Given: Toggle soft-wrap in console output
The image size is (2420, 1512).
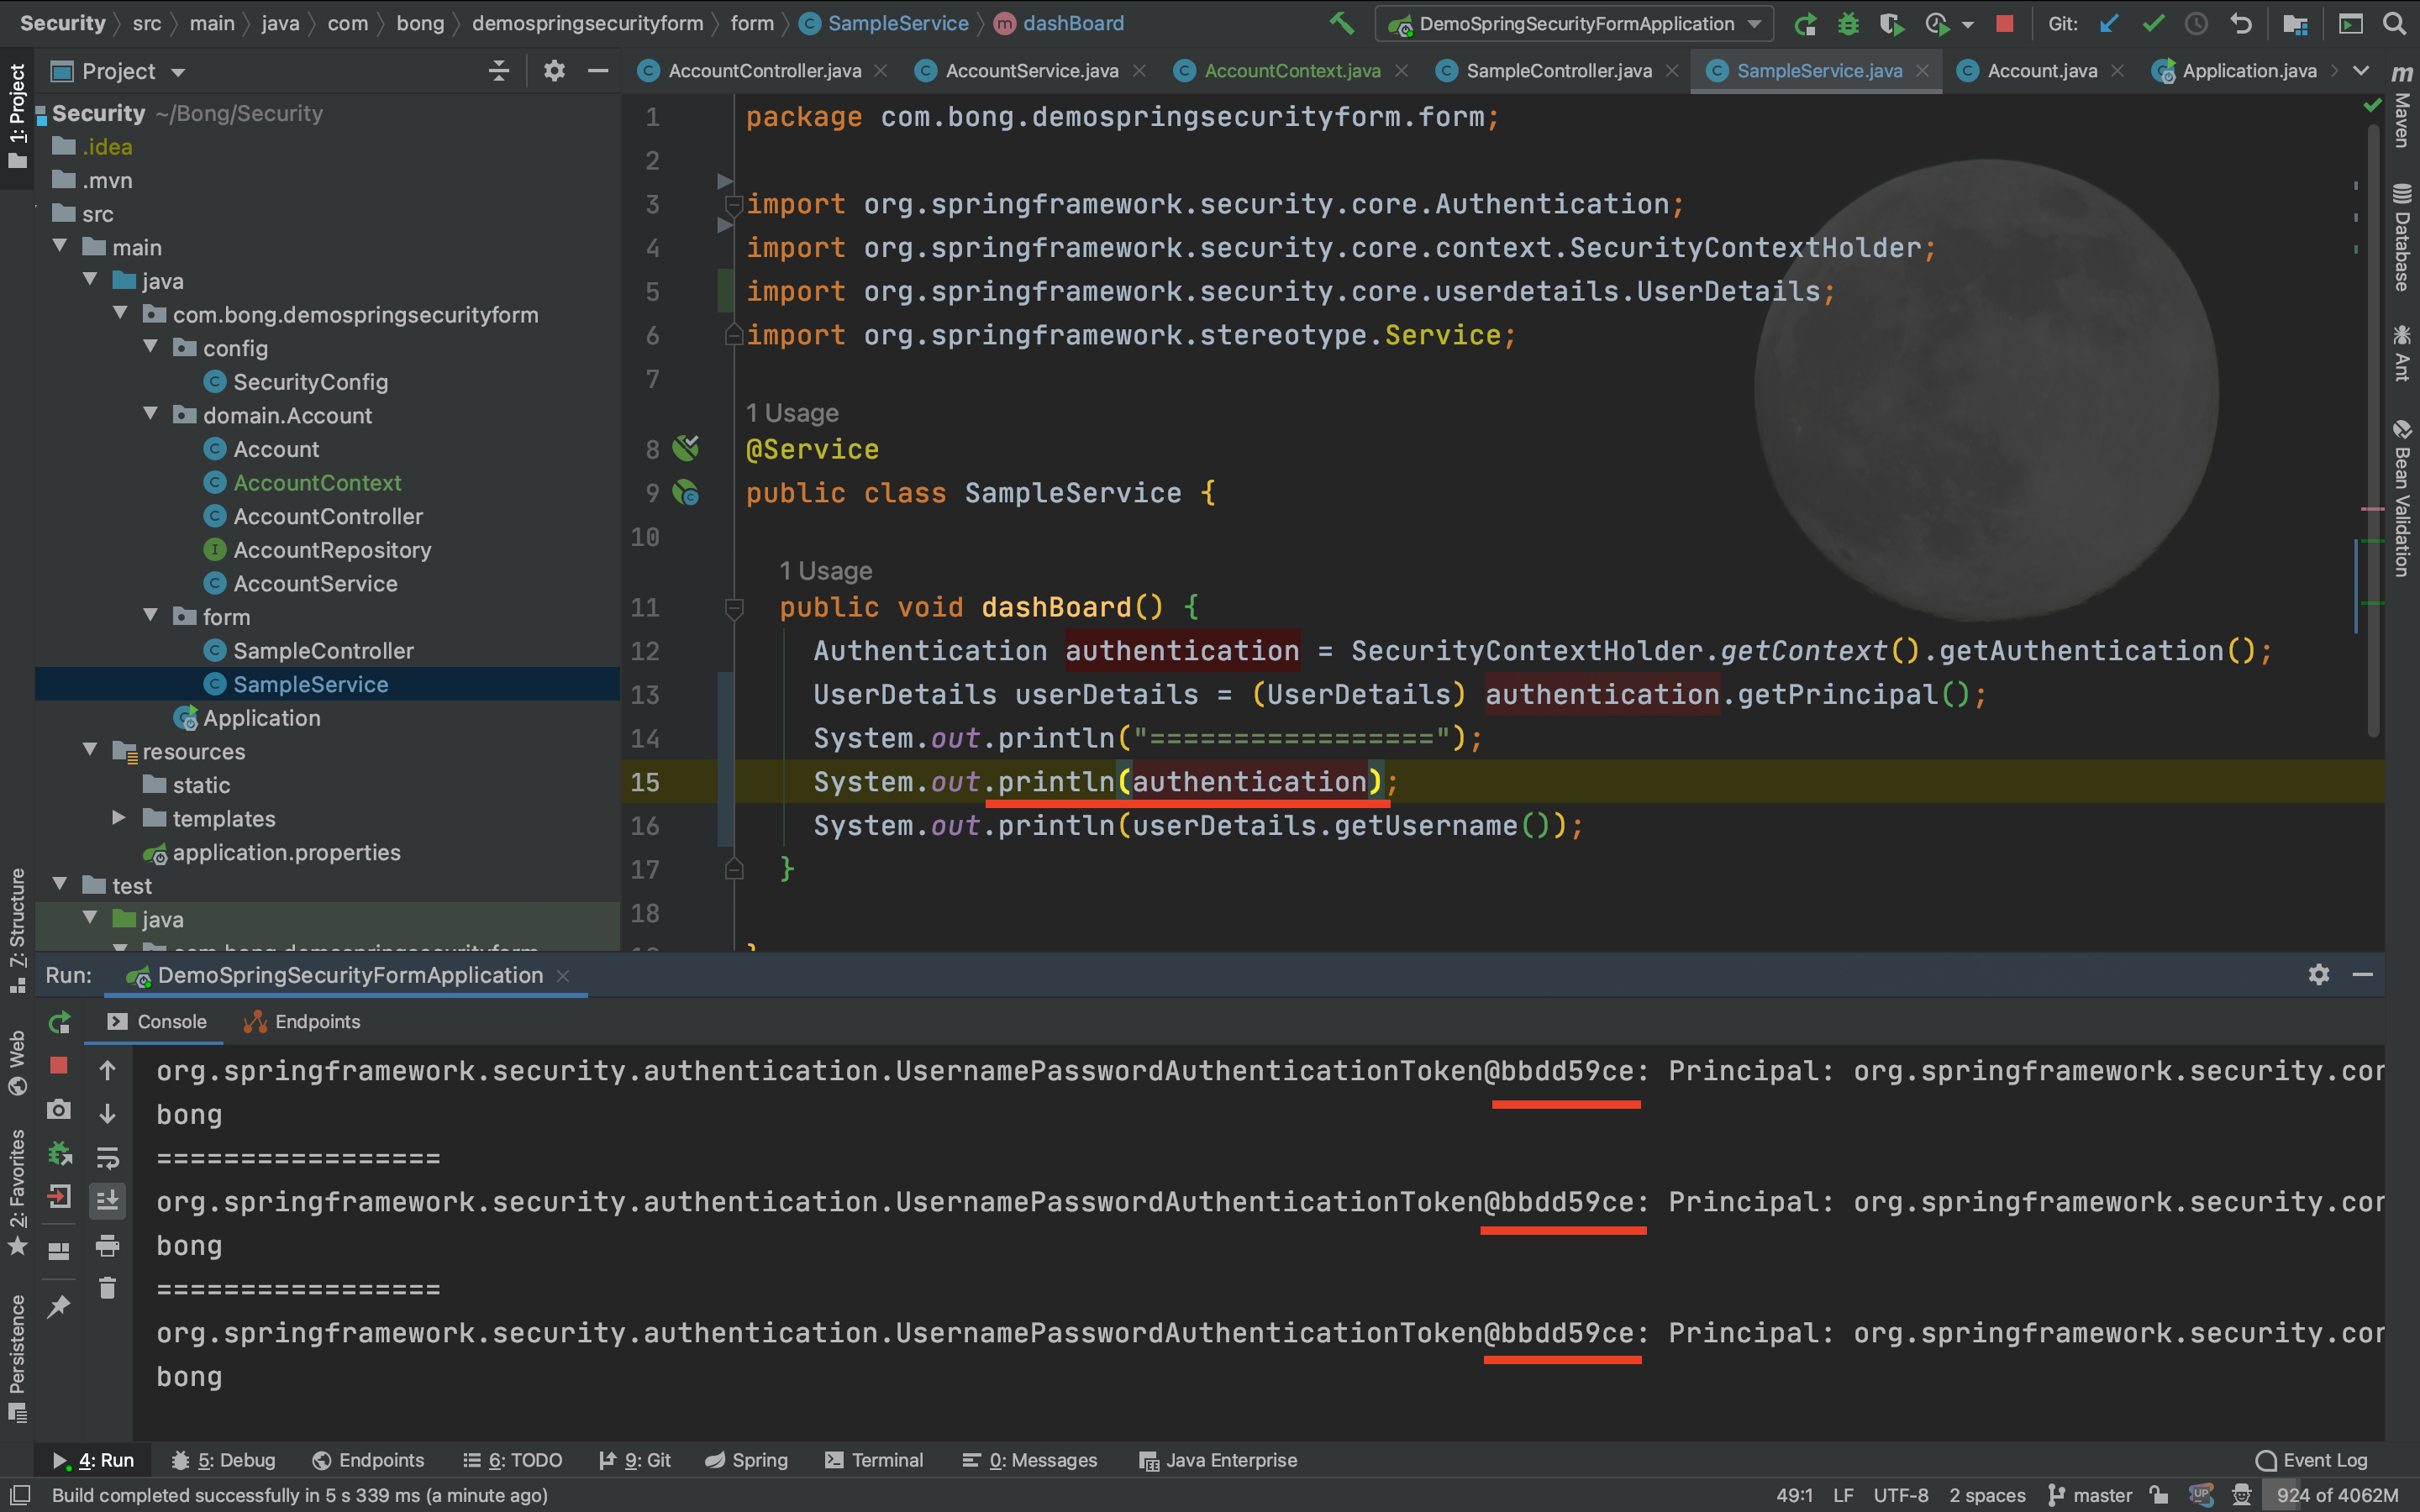Looking at the screenshot, I should 108,1157.
